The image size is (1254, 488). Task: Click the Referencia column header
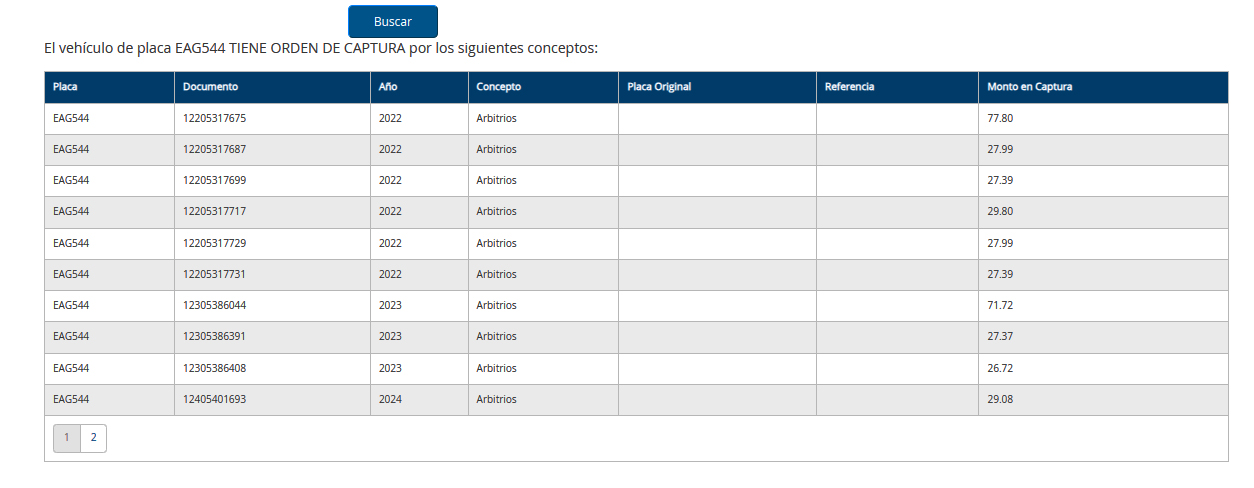[849, 87]
